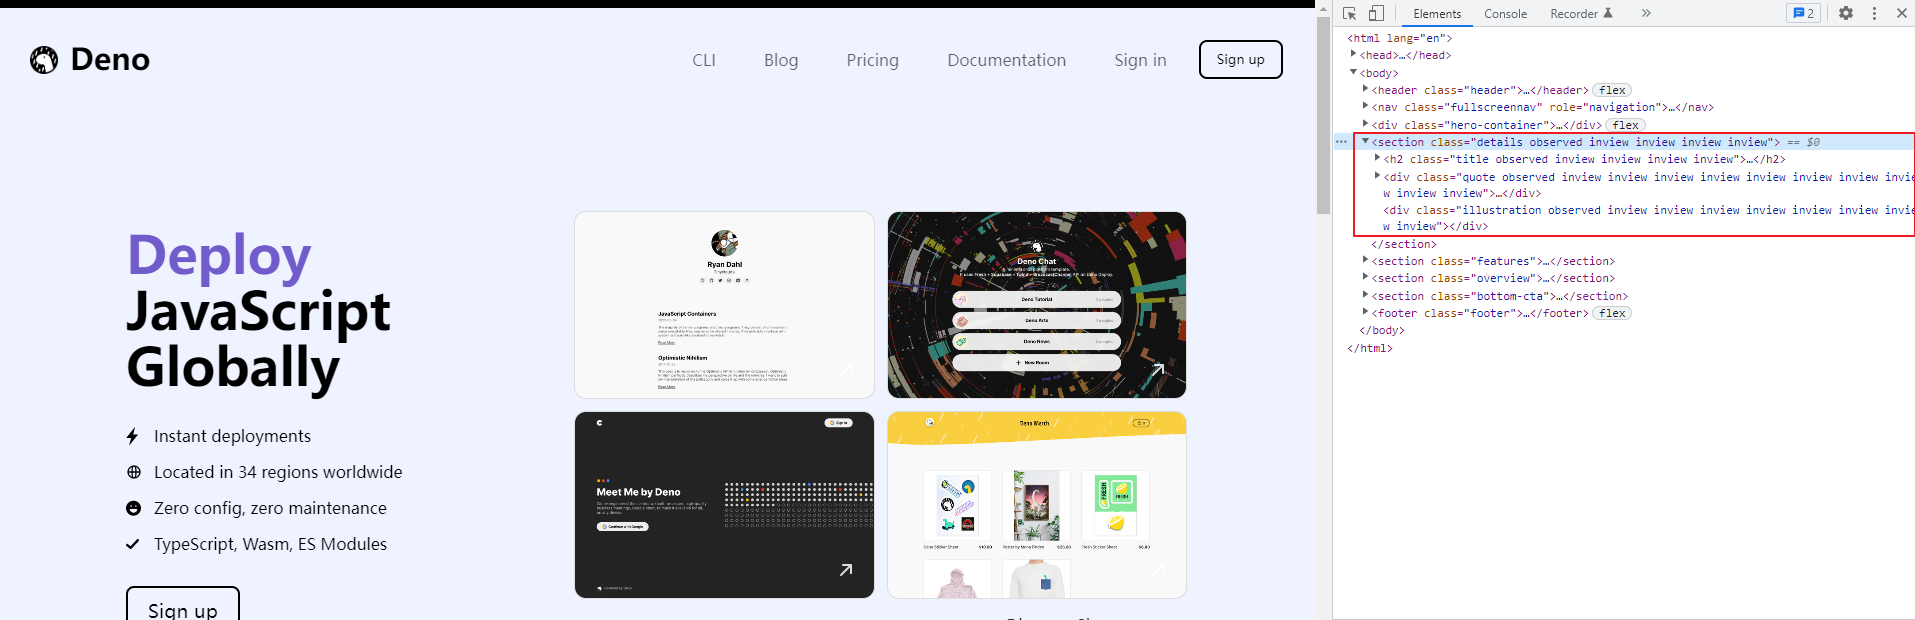Open the Deno Merch shop thumbnail

[1036, 505]
